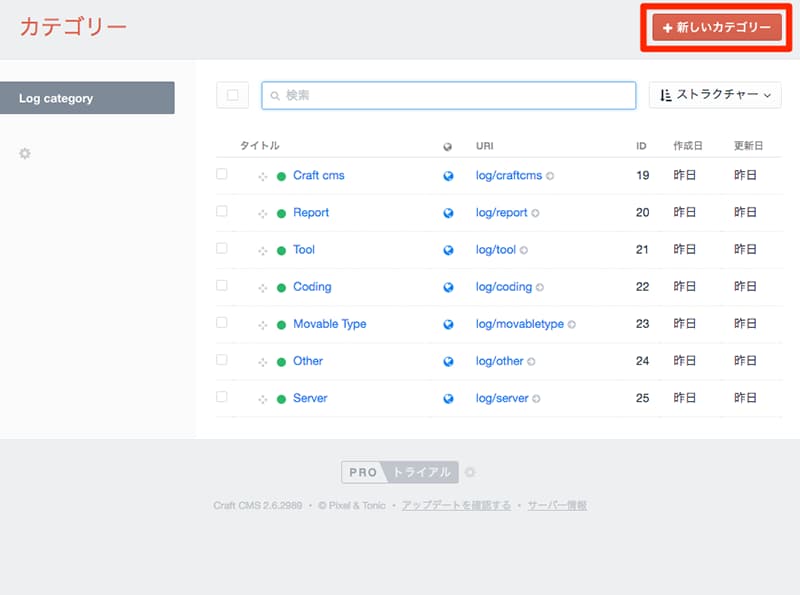
Task: Open the Movable Type category link
Action: coord(329,324)
